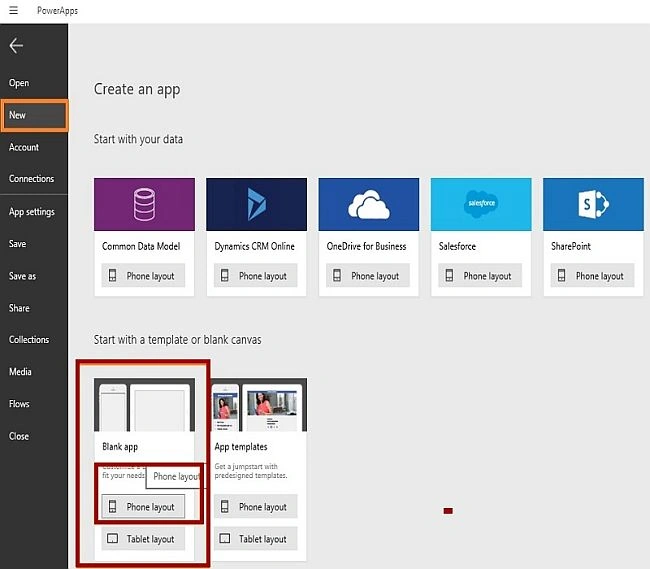Click 'Get a jumpstart with predesigned templates' text
Image resolution: width=650 pixels, height=569 pixels.
pos(250,471)
